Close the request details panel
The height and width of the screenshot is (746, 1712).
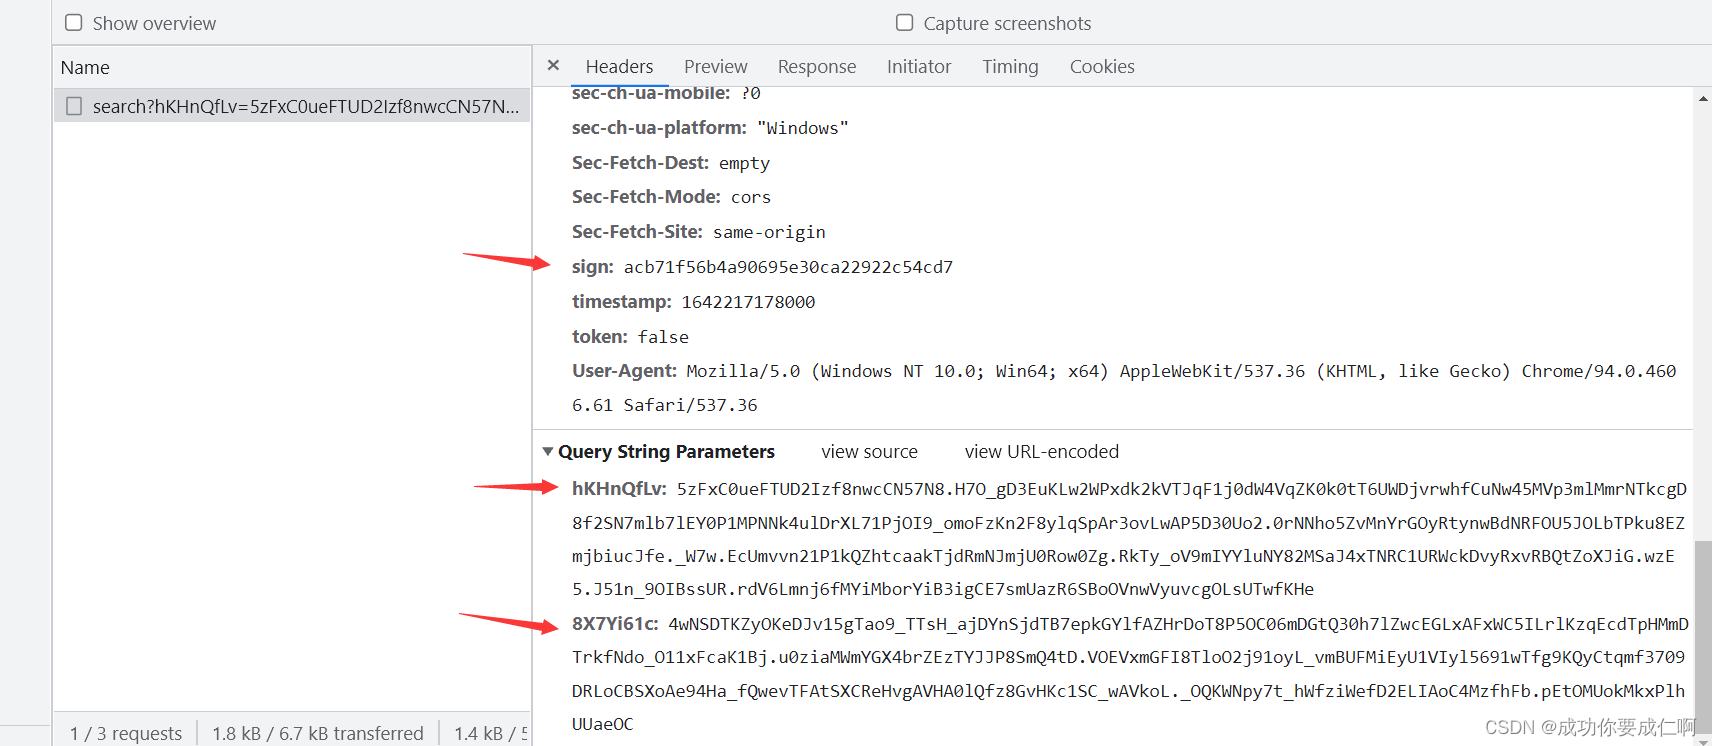[553, 65]
